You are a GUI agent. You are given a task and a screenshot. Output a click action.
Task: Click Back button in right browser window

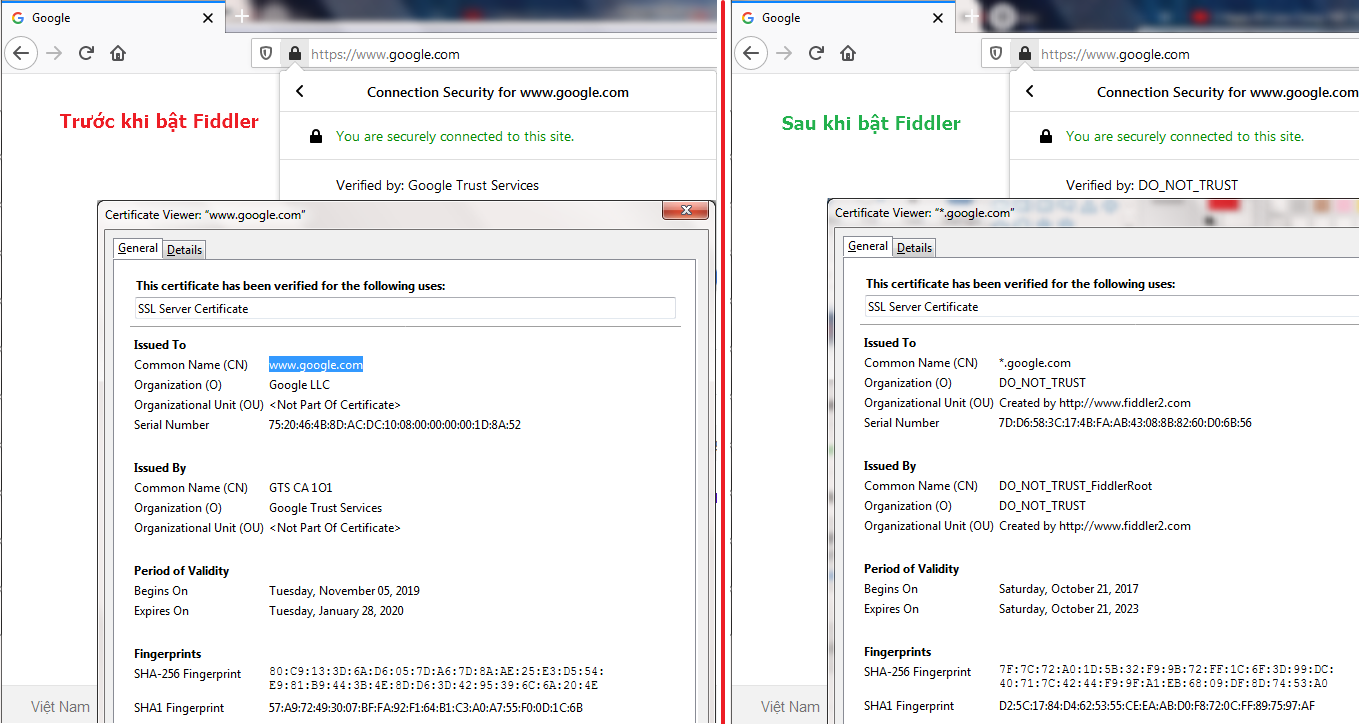(752, 53)
